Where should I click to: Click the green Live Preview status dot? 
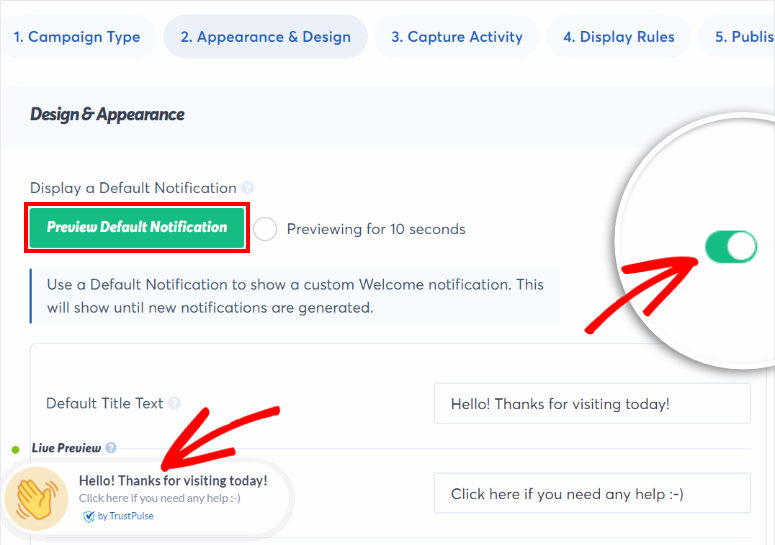click(16, 449)
